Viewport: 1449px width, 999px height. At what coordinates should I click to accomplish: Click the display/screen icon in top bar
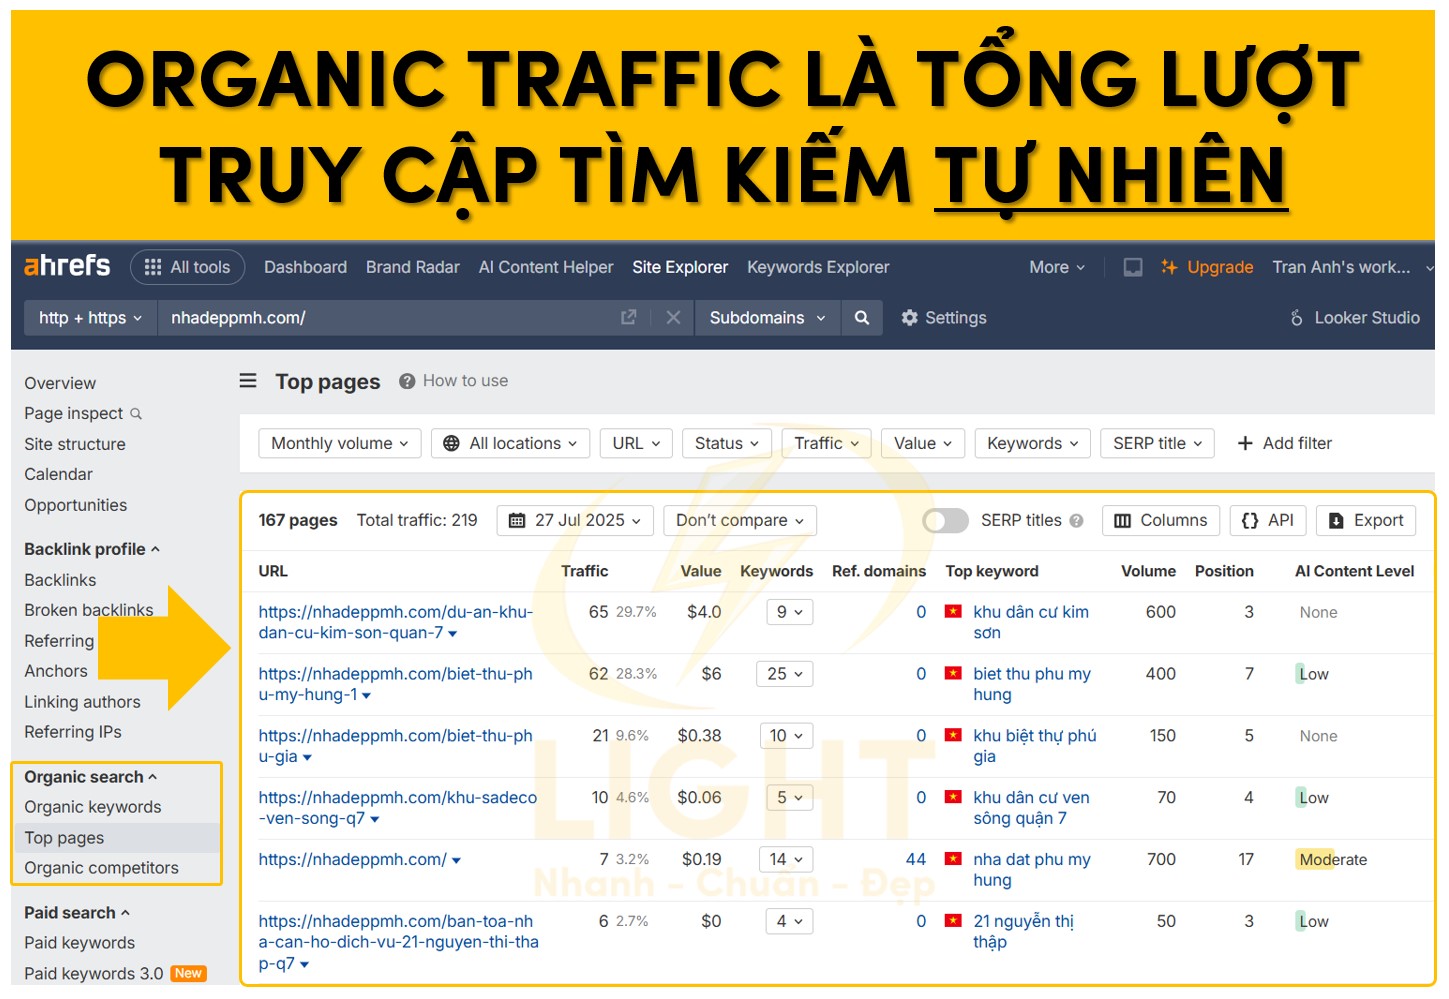coord(1133,267)
